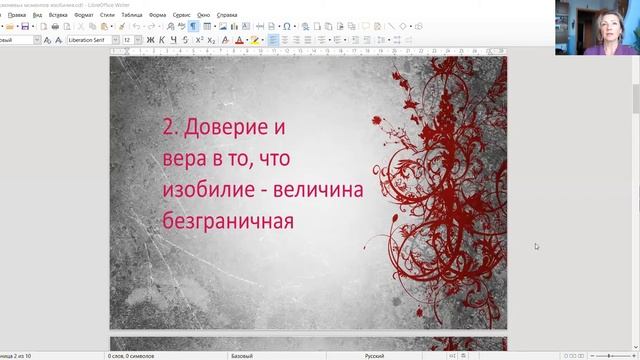
Task: Click the Undo arrow
Action: click(x=136, y=27)
